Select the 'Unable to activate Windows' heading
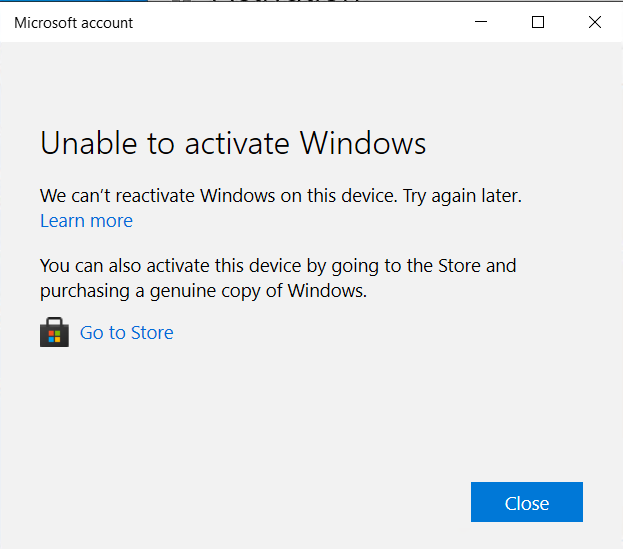Viewport: 623px width, 549px height. point(233,143)
